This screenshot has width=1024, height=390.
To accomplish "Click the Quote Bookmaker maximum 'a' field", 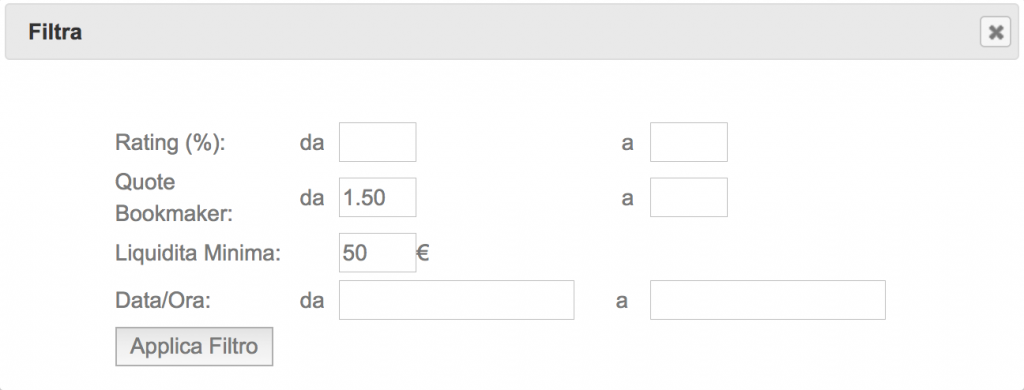I will pyautogui.click(x=688, y=197).
